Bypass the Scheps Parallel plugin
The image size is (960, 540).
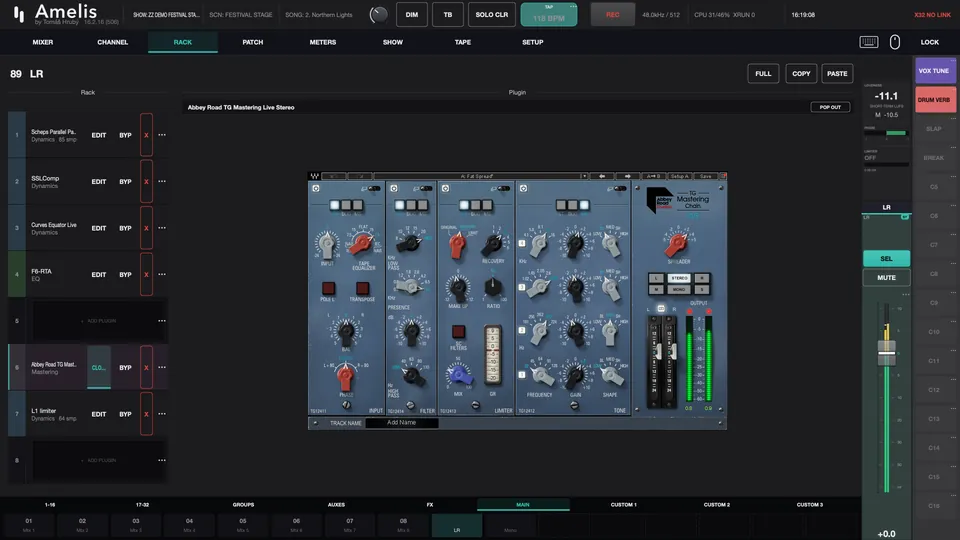point(126,135)
